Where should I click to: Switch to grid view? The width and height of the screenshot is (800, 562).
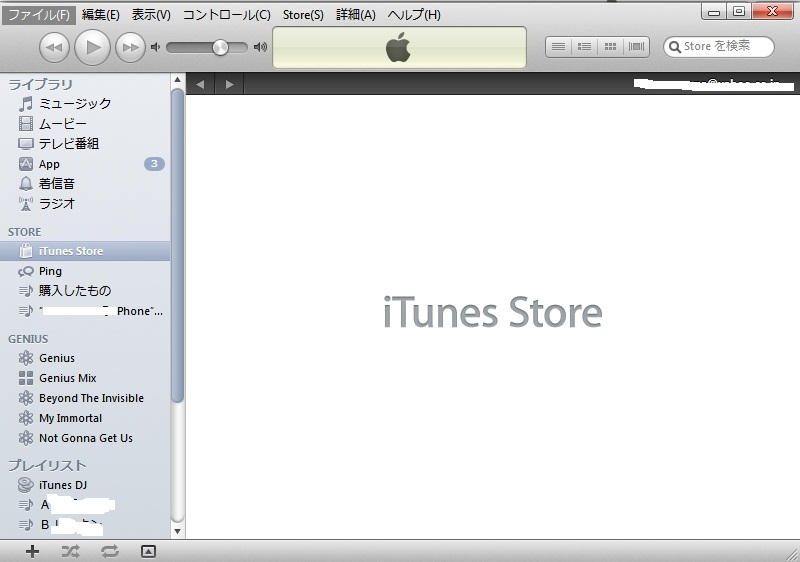[610, 47]
